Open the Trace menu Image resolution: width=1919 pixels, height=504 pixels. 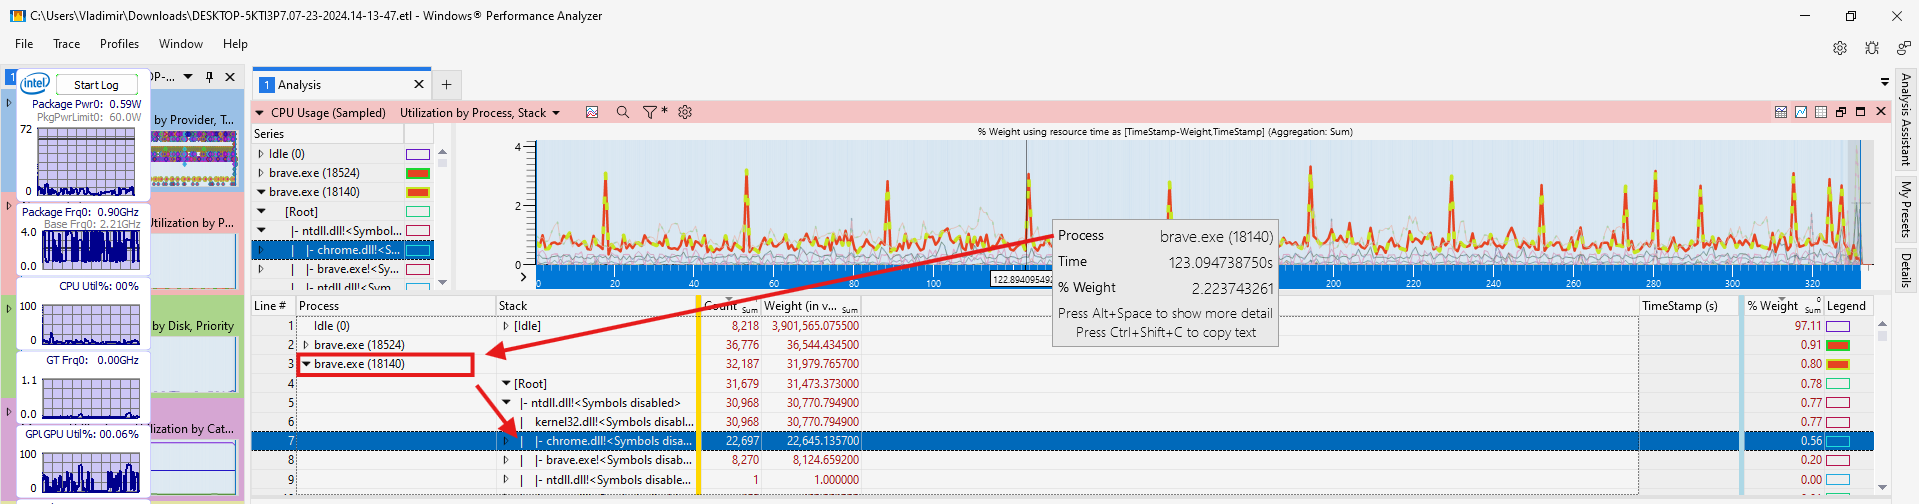point(67,44)
